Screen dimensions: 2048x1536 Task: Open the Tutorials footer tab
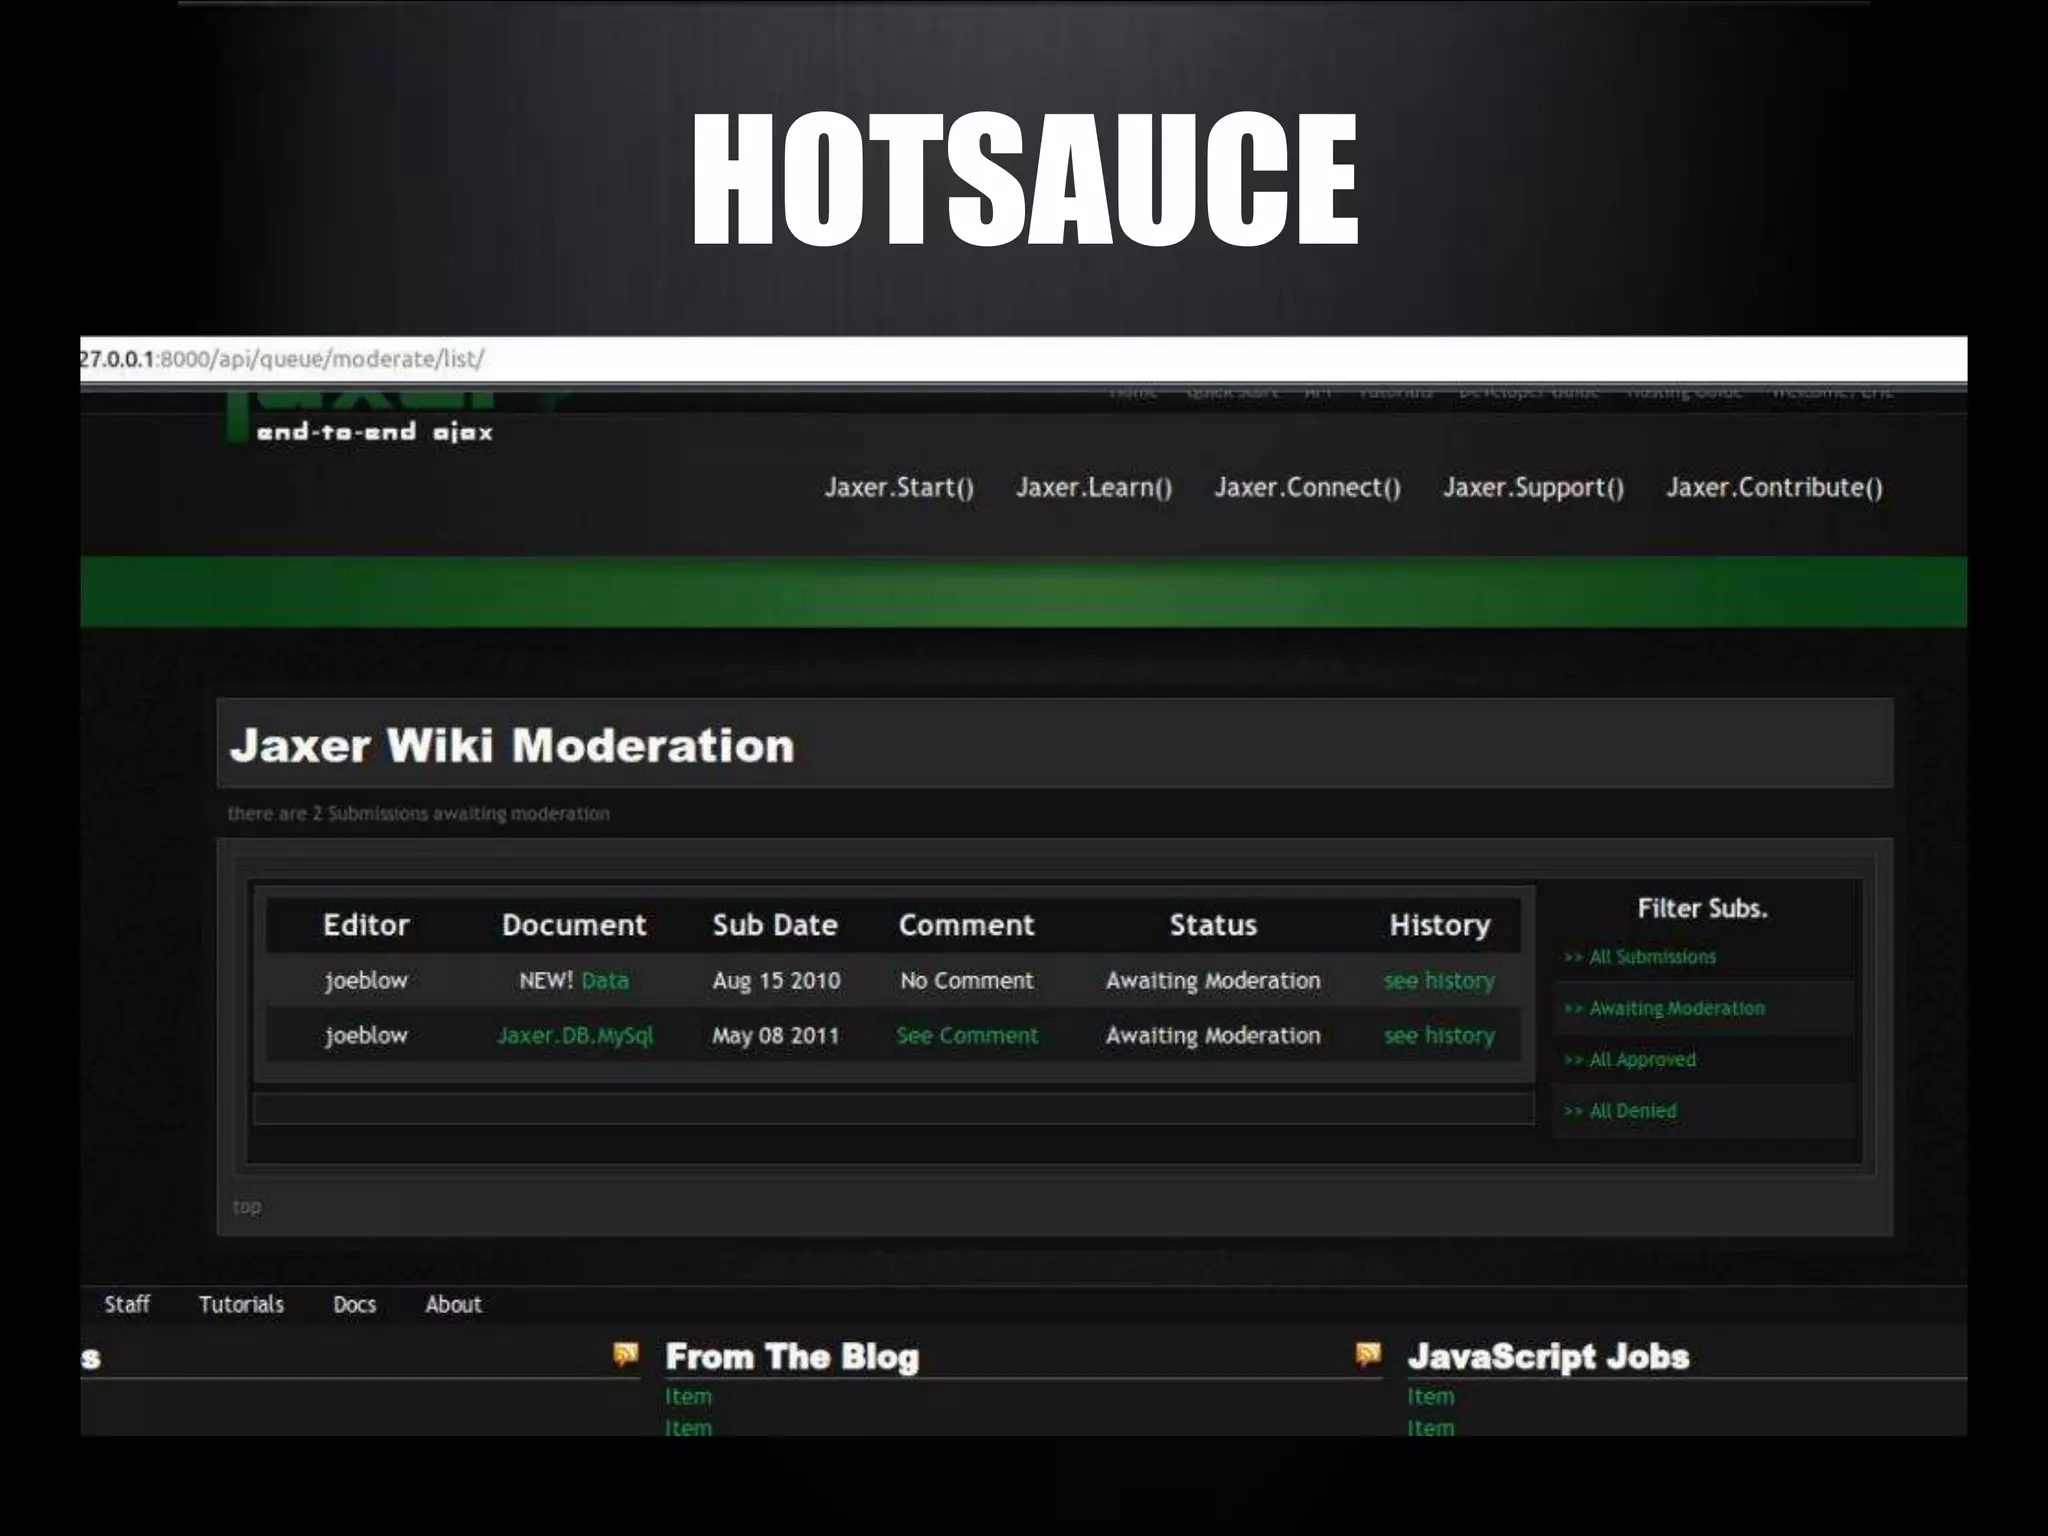[241, 1304]
